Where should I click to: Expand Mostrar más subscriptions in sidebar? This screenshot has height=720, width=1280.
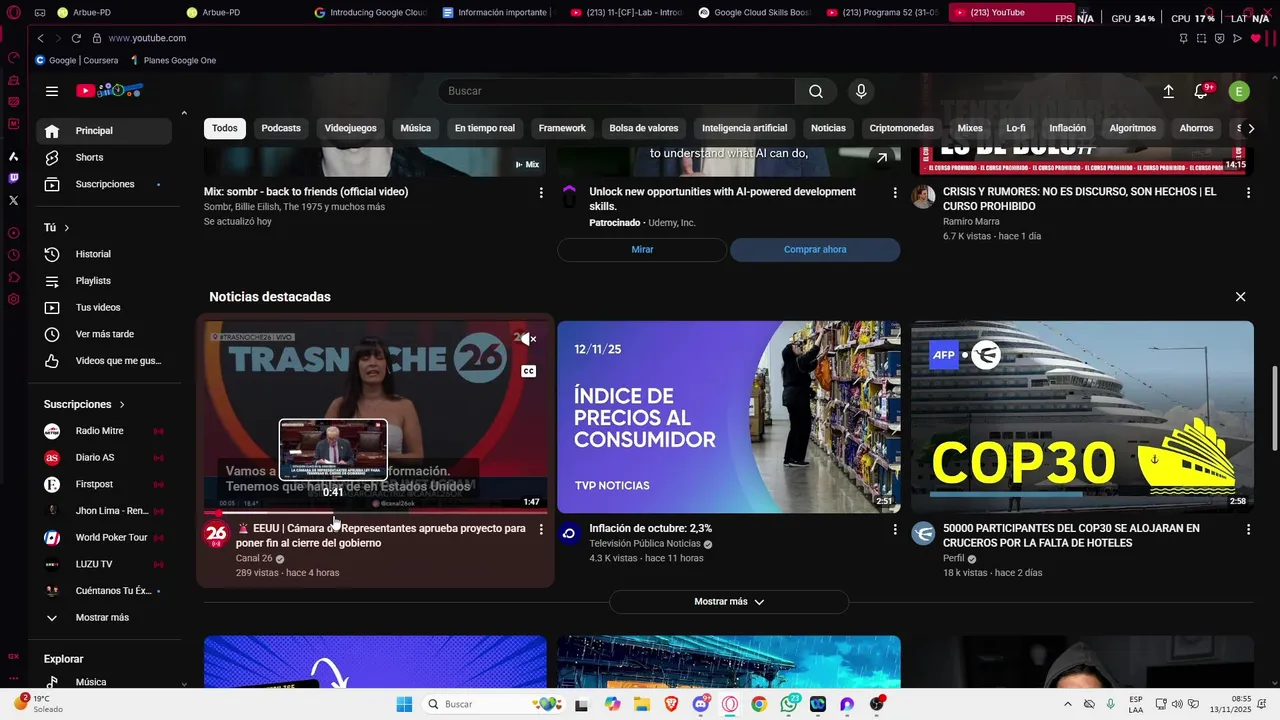point(104,618)
